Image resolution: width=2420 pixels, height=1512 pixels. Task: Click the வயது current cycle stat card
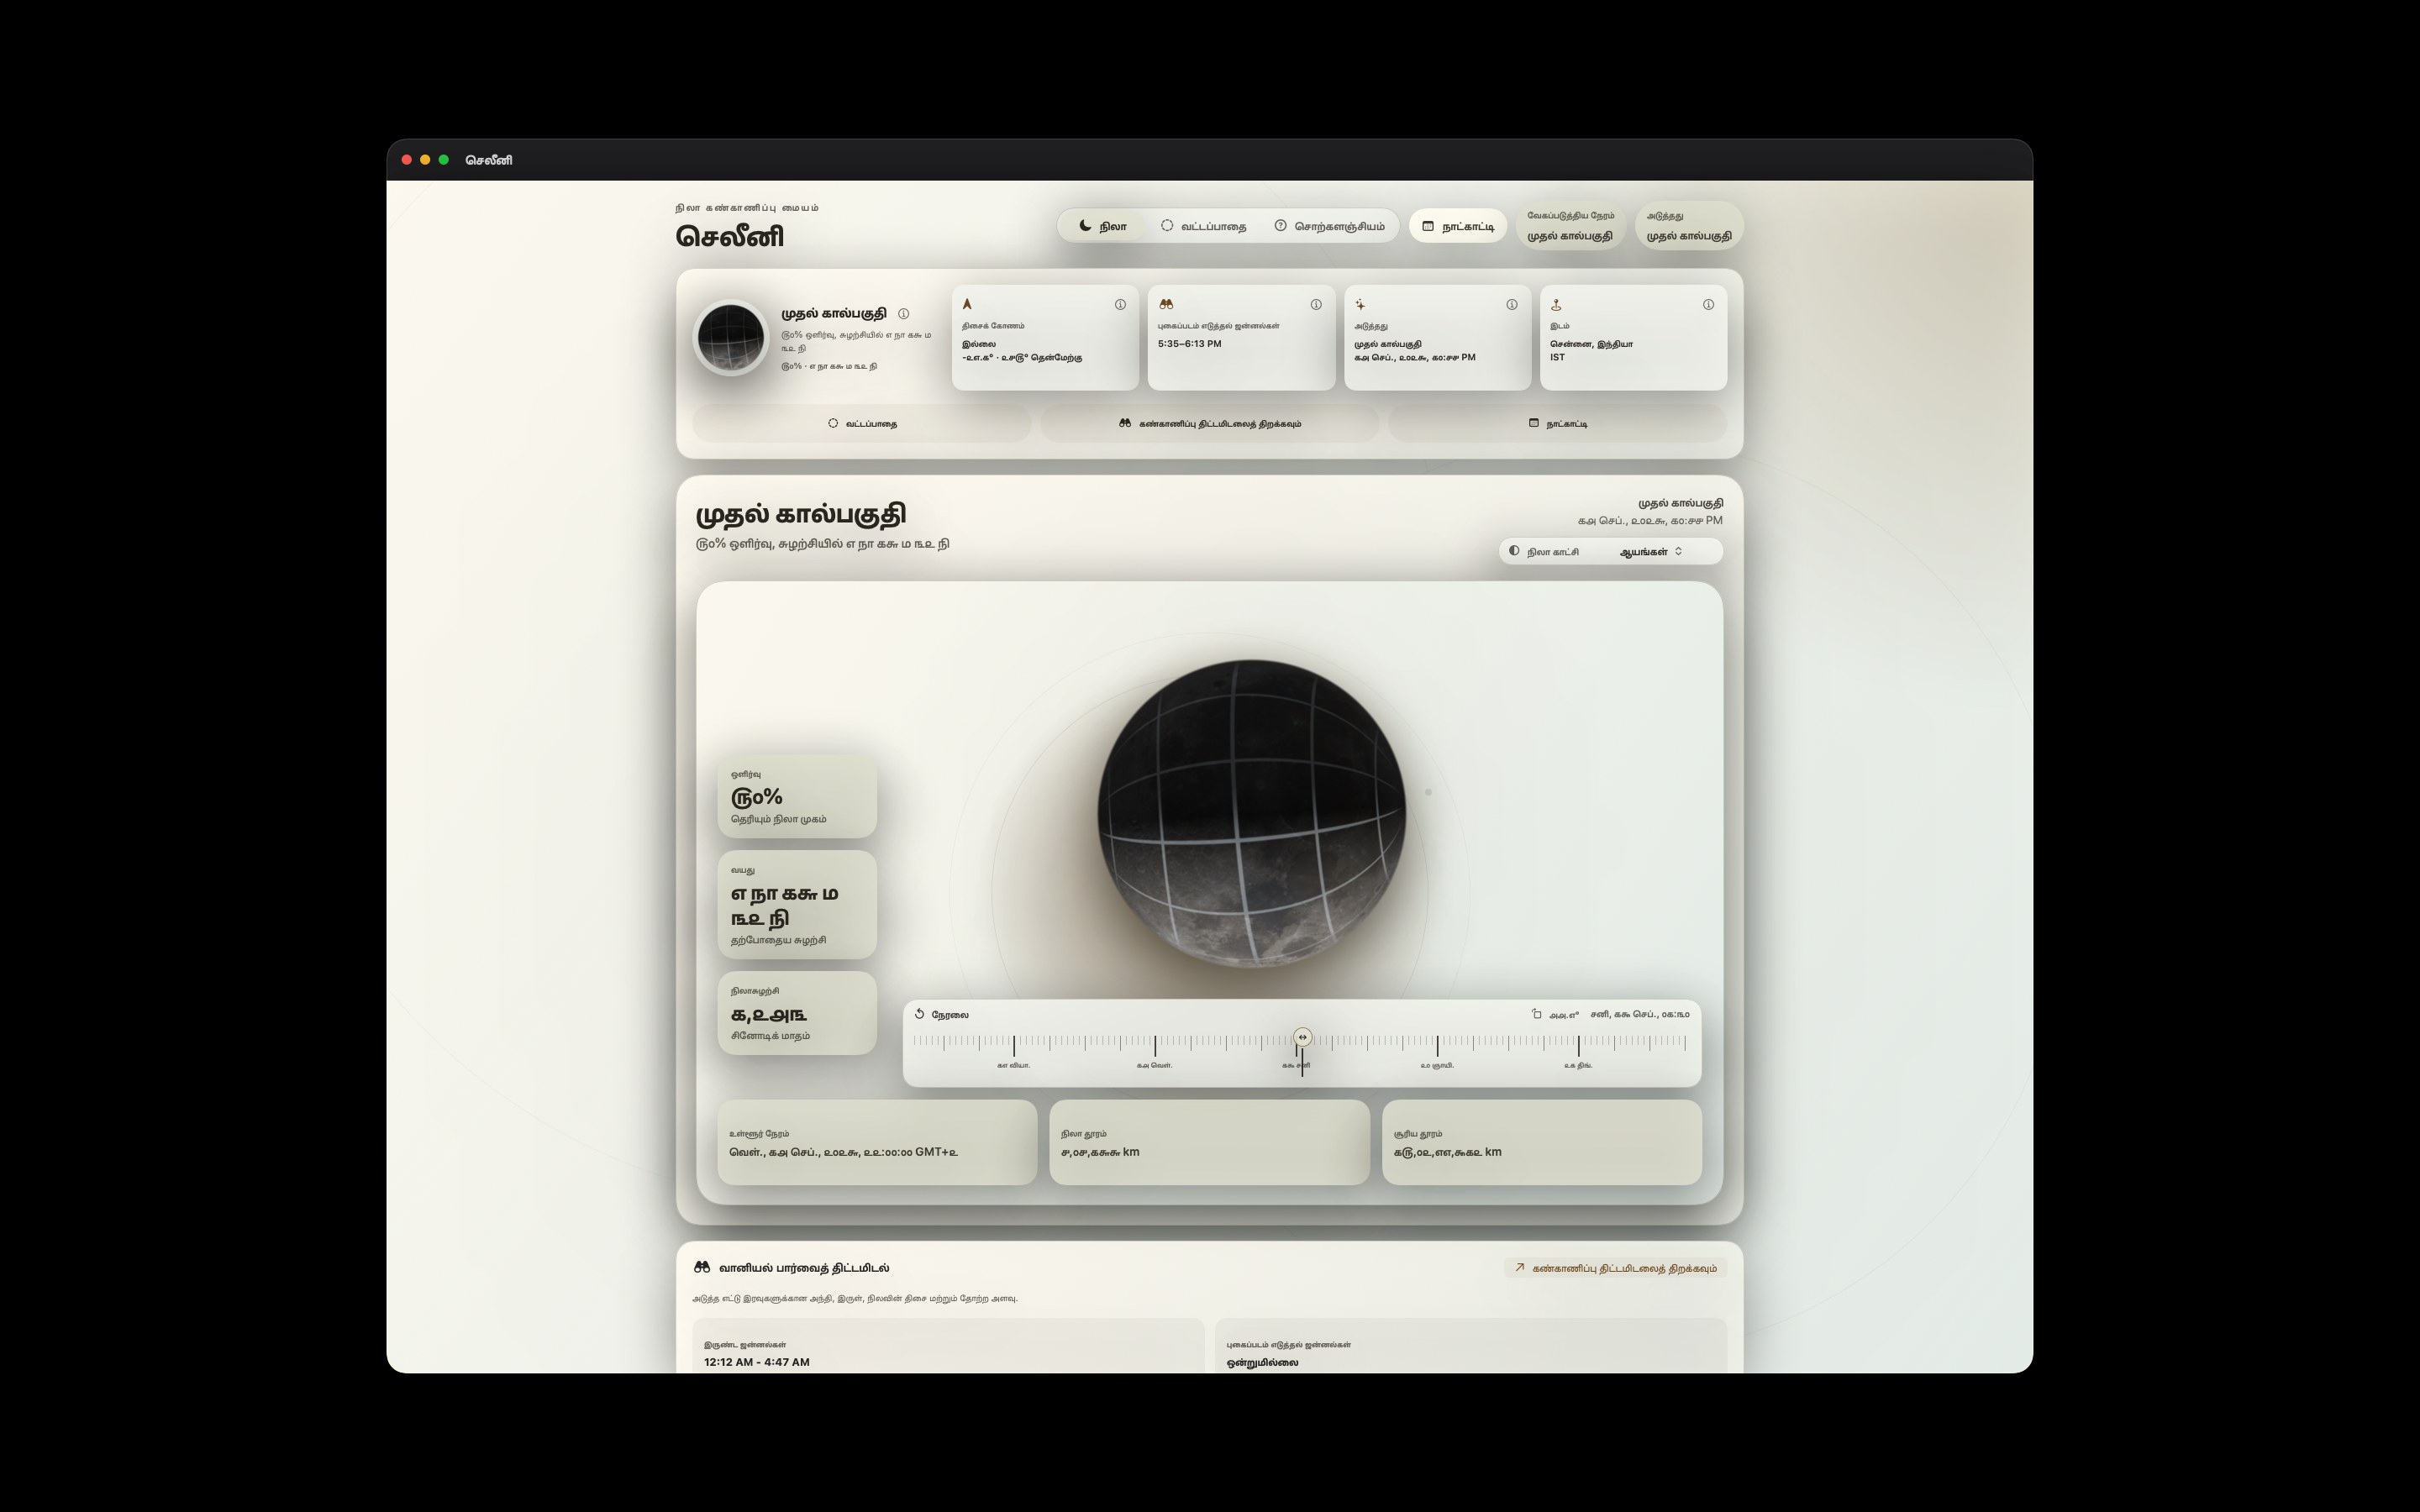coord(797,905)
